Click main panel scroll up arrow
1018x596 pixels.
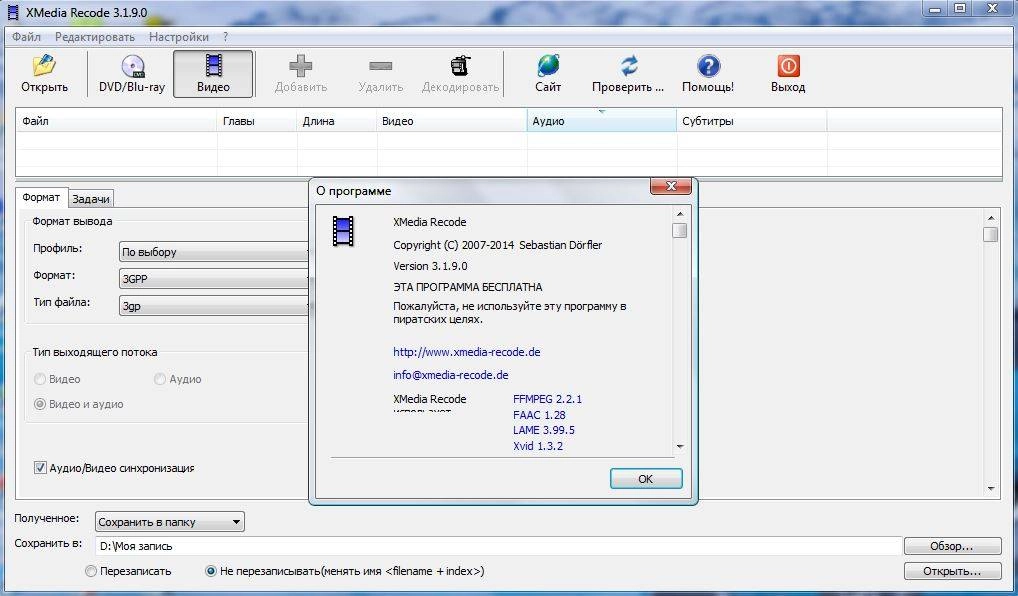[991, 218]
